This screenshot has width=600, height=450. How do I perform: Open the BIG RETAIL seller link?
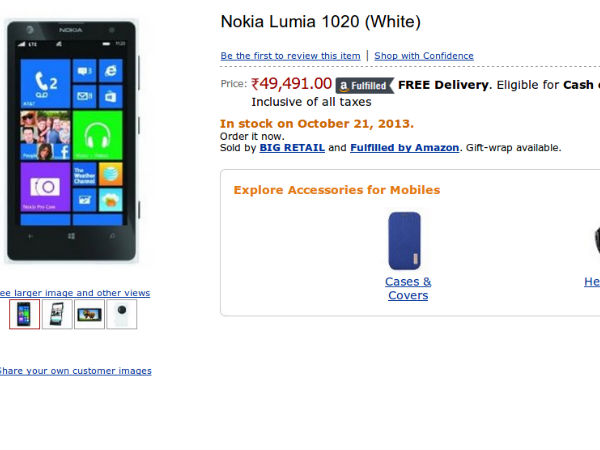coord(292,148)
